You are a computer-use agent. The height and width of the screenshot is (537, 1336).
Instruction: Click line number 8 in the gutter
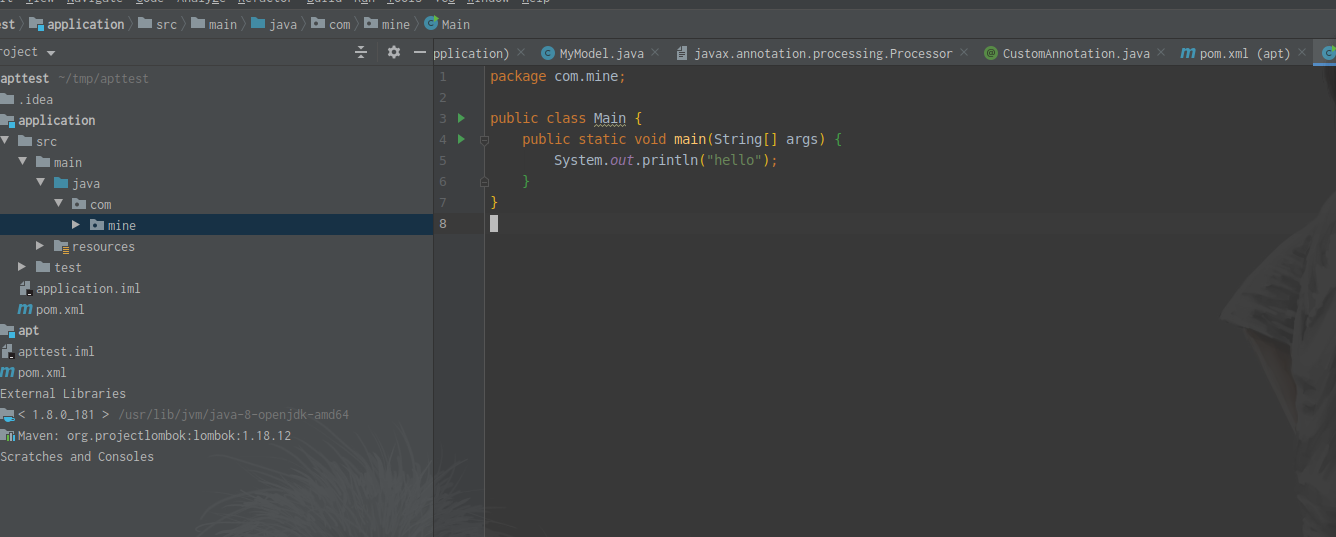coord(443,223)
